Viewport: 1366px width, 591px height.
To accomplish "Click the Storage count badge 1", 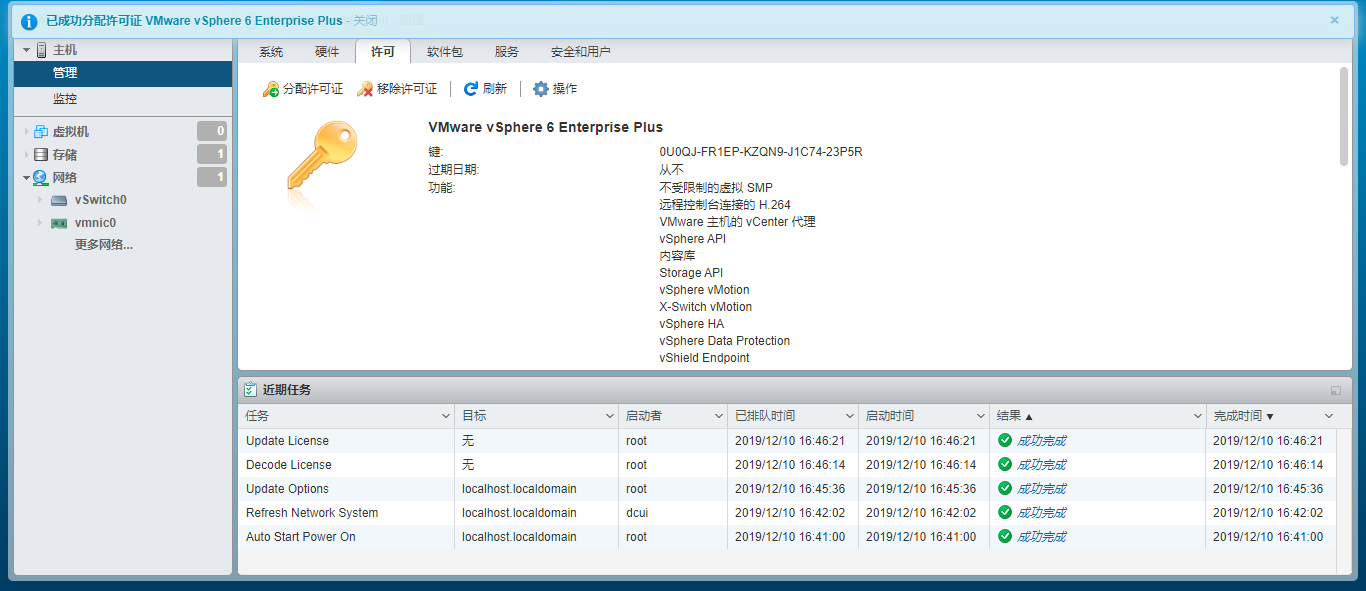I will tap(212, 154).
